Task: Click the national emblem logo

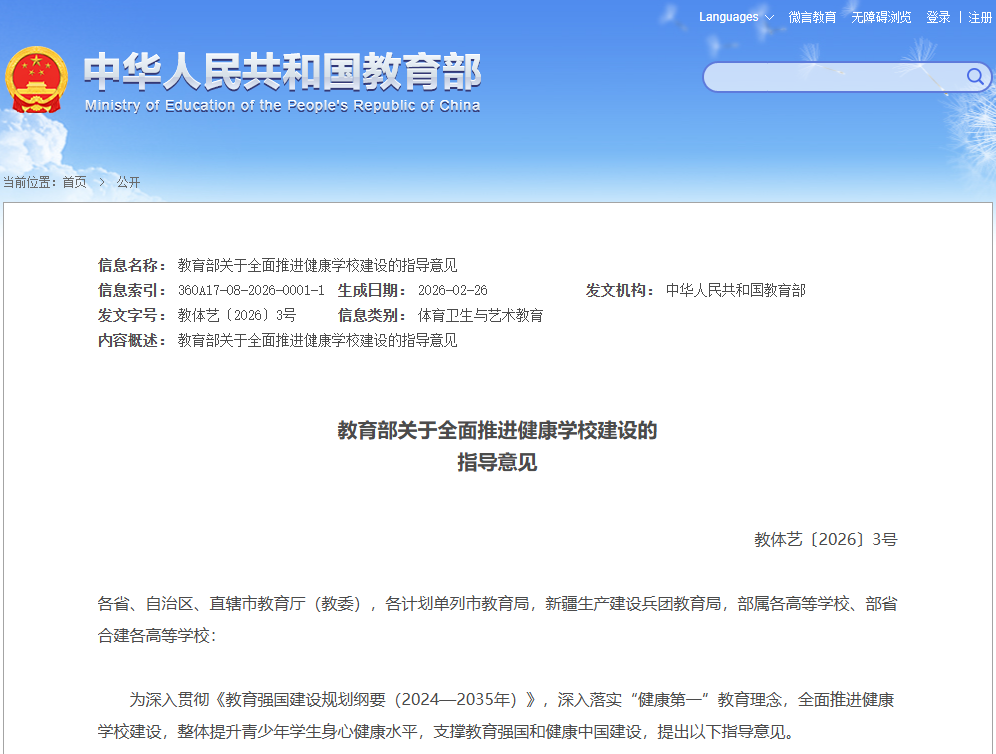Action: pos(36,80)
